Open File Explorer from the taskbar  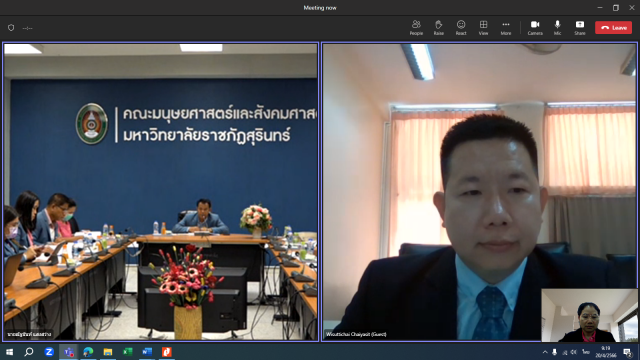tap(107, 352)
